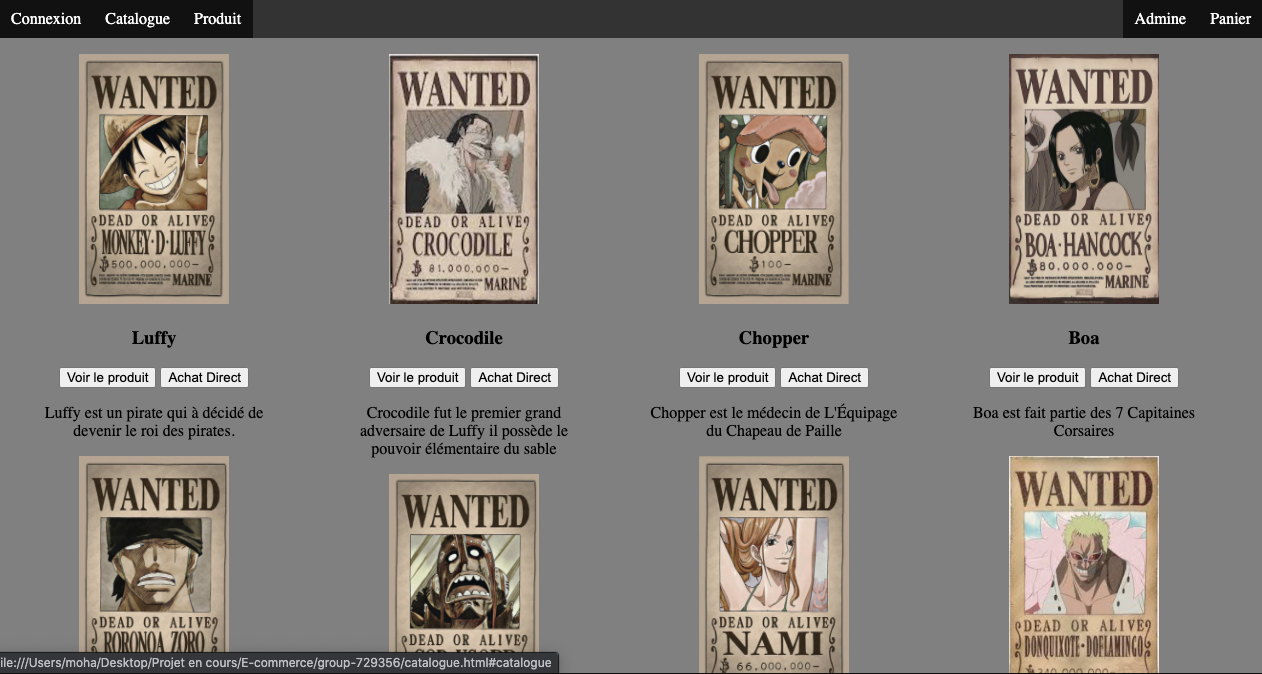Purchase Chopper using Achat Direct
Screen dimensions: 1262x674
(824, 377)
